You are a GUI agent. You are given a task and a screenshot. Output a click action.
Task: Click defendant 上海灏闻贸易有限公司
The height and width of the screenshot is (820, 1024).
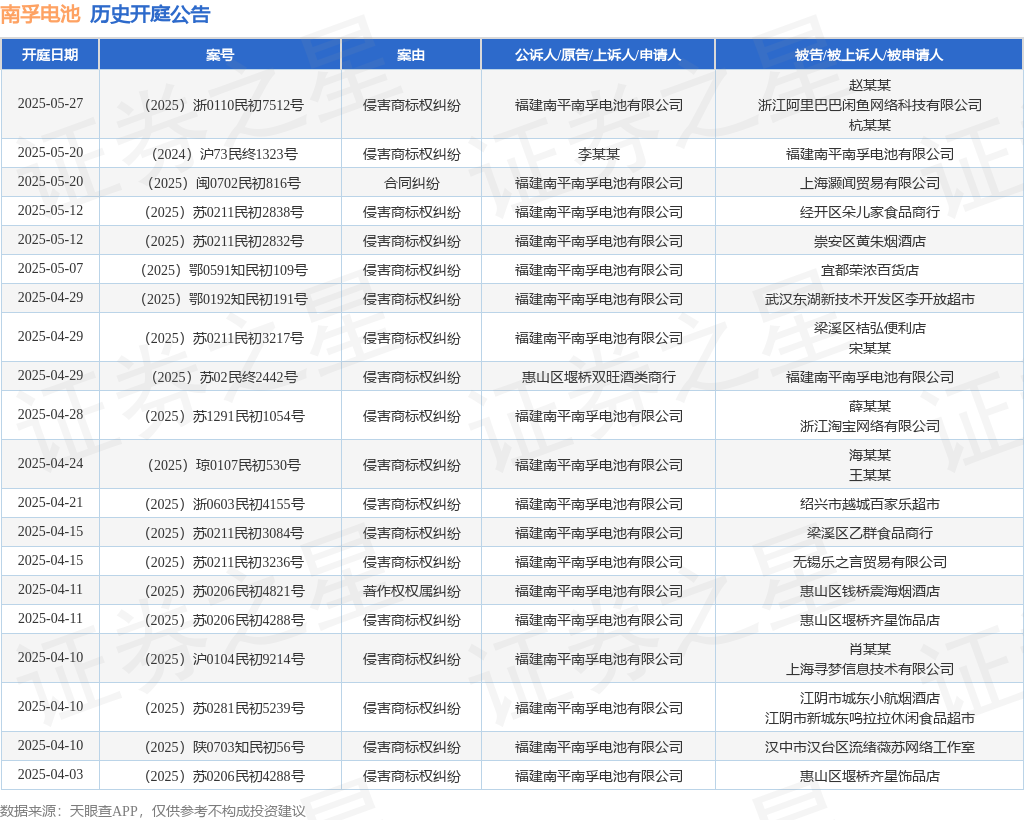point(869,183)
